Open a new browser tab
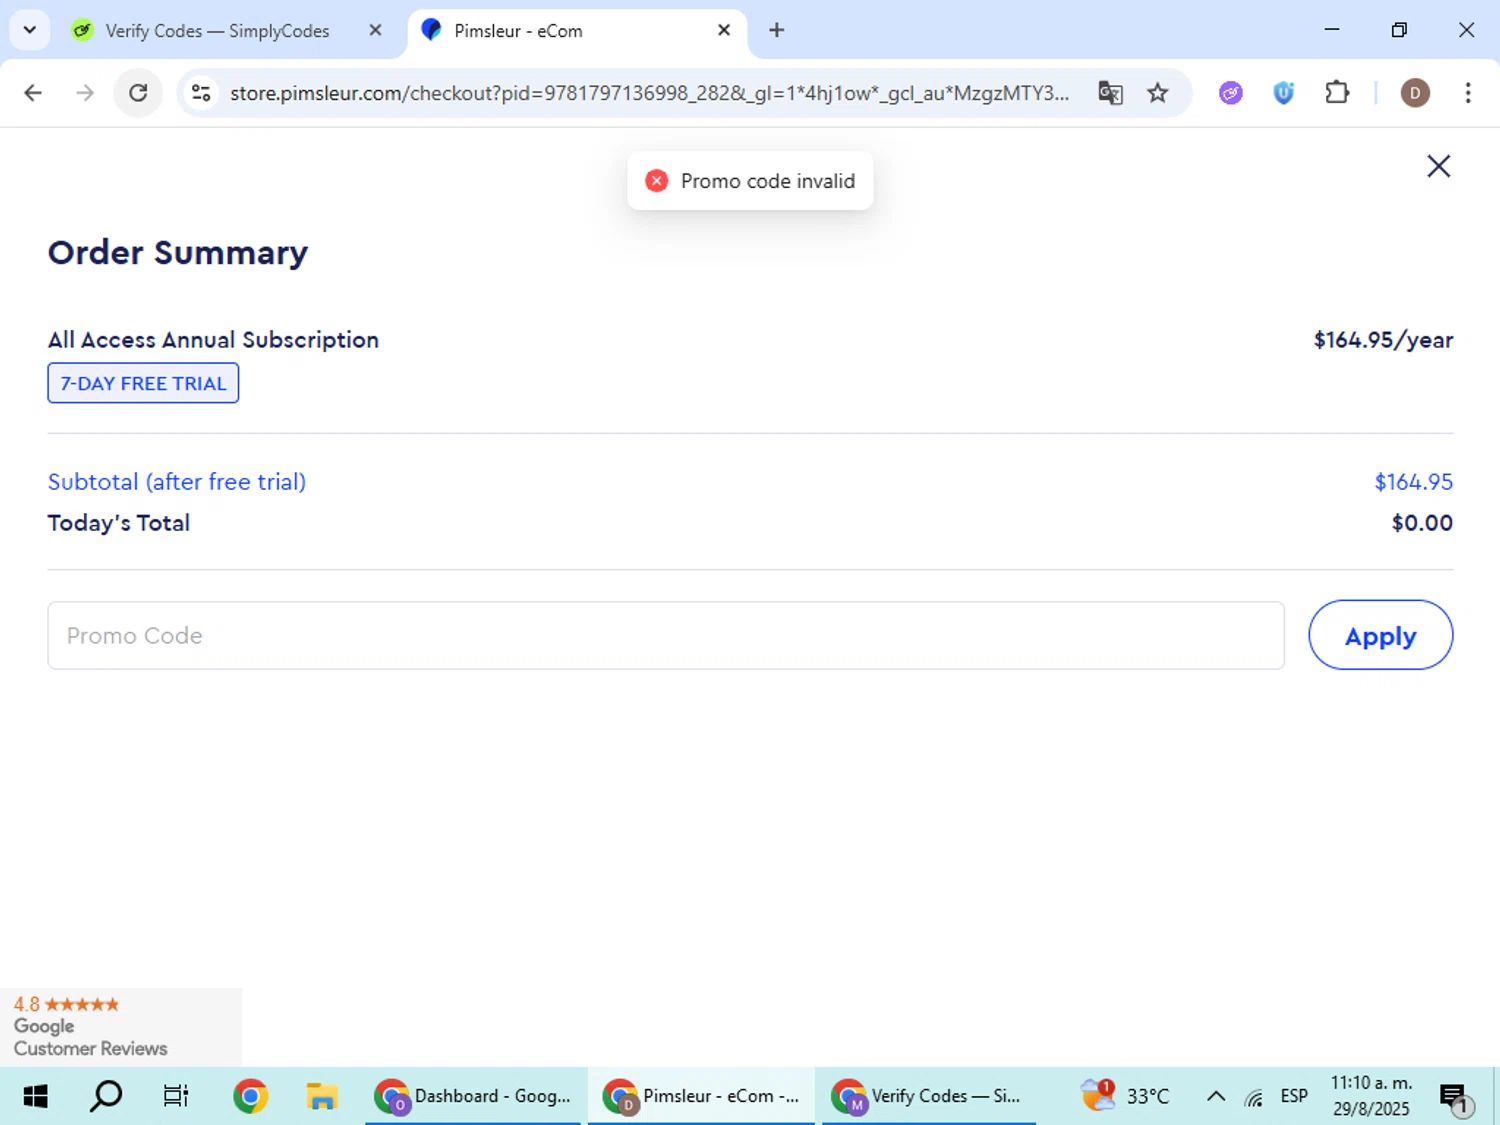The image size is (1500, 1125). click(776, 30)
